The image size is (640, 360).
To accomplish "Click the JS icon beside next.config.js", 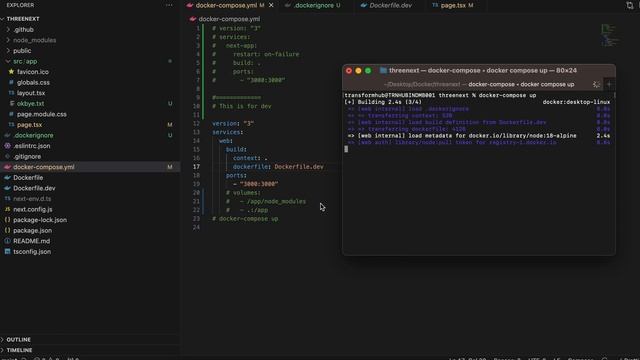I will pyautogui.click(x=7, y=209).
